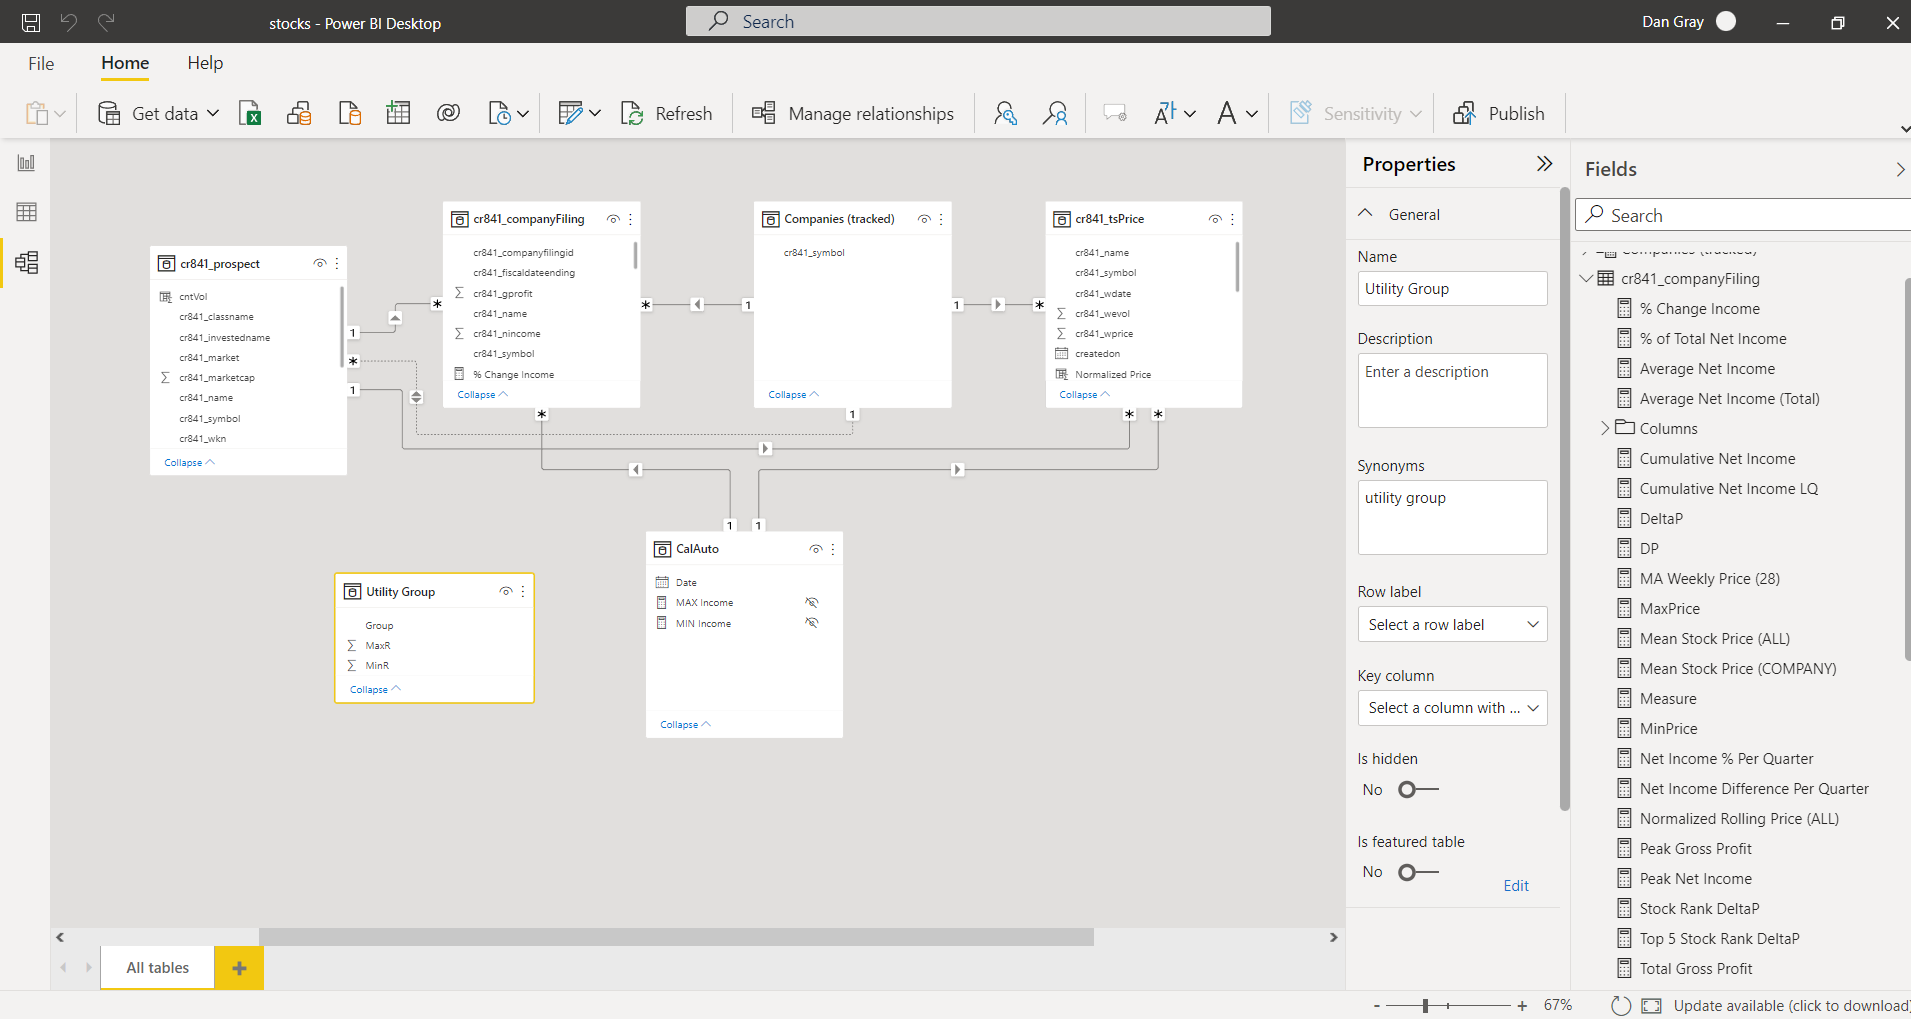The image size is (1911, 1019).
Task: Click the Save icon in title bar
Action: click(31, 22)
